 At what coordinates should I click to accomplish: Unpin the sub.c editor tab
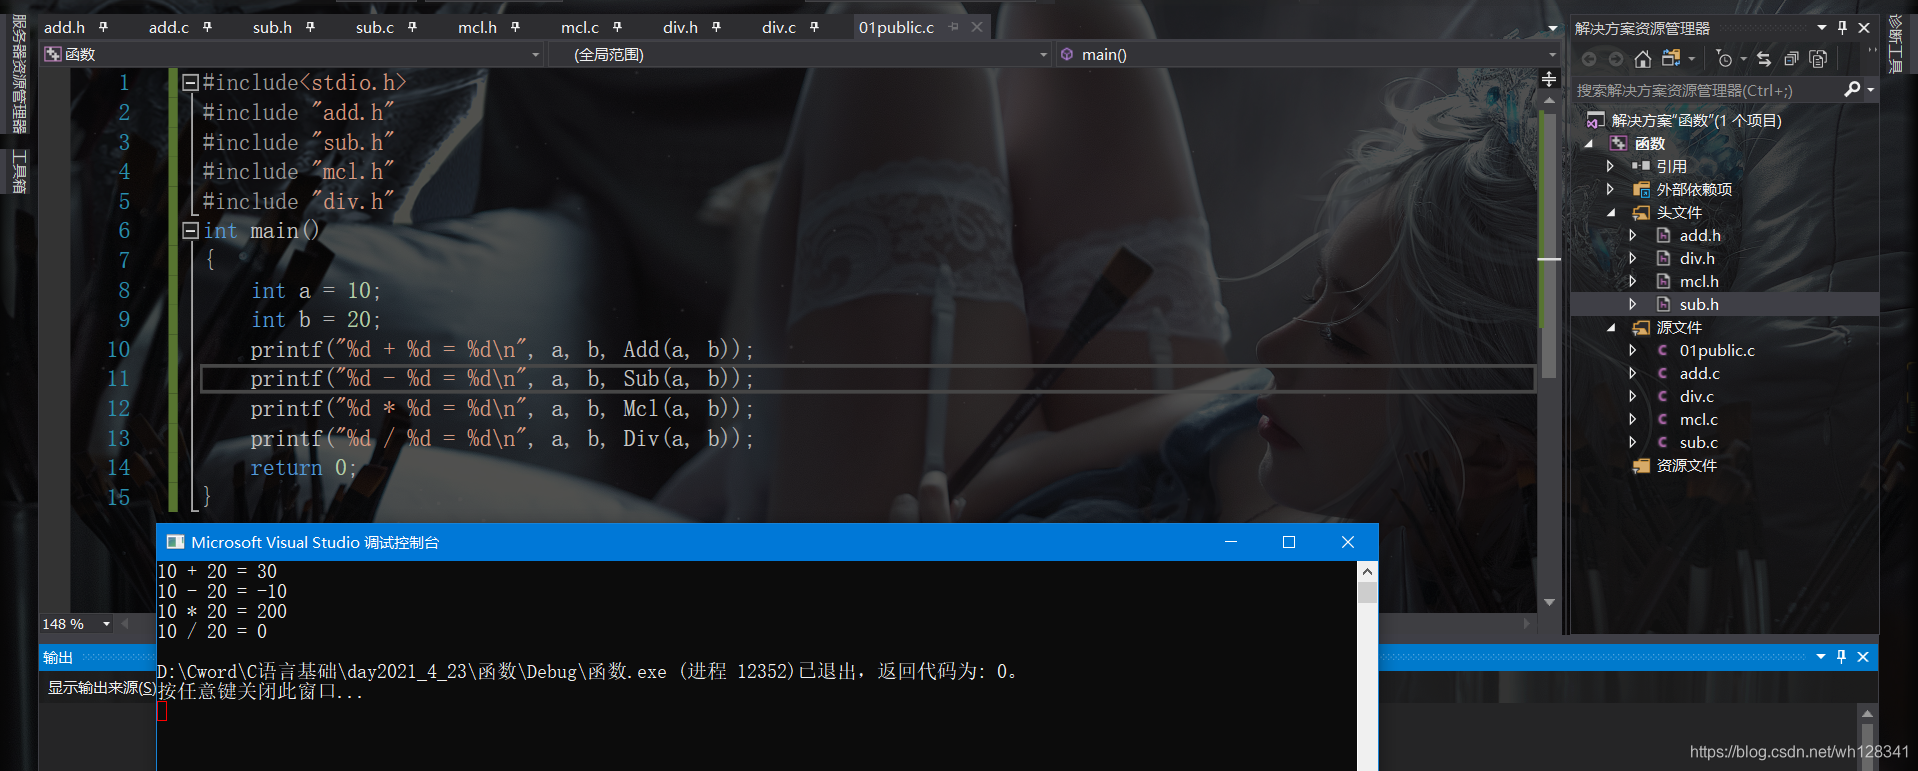point(412,27)
